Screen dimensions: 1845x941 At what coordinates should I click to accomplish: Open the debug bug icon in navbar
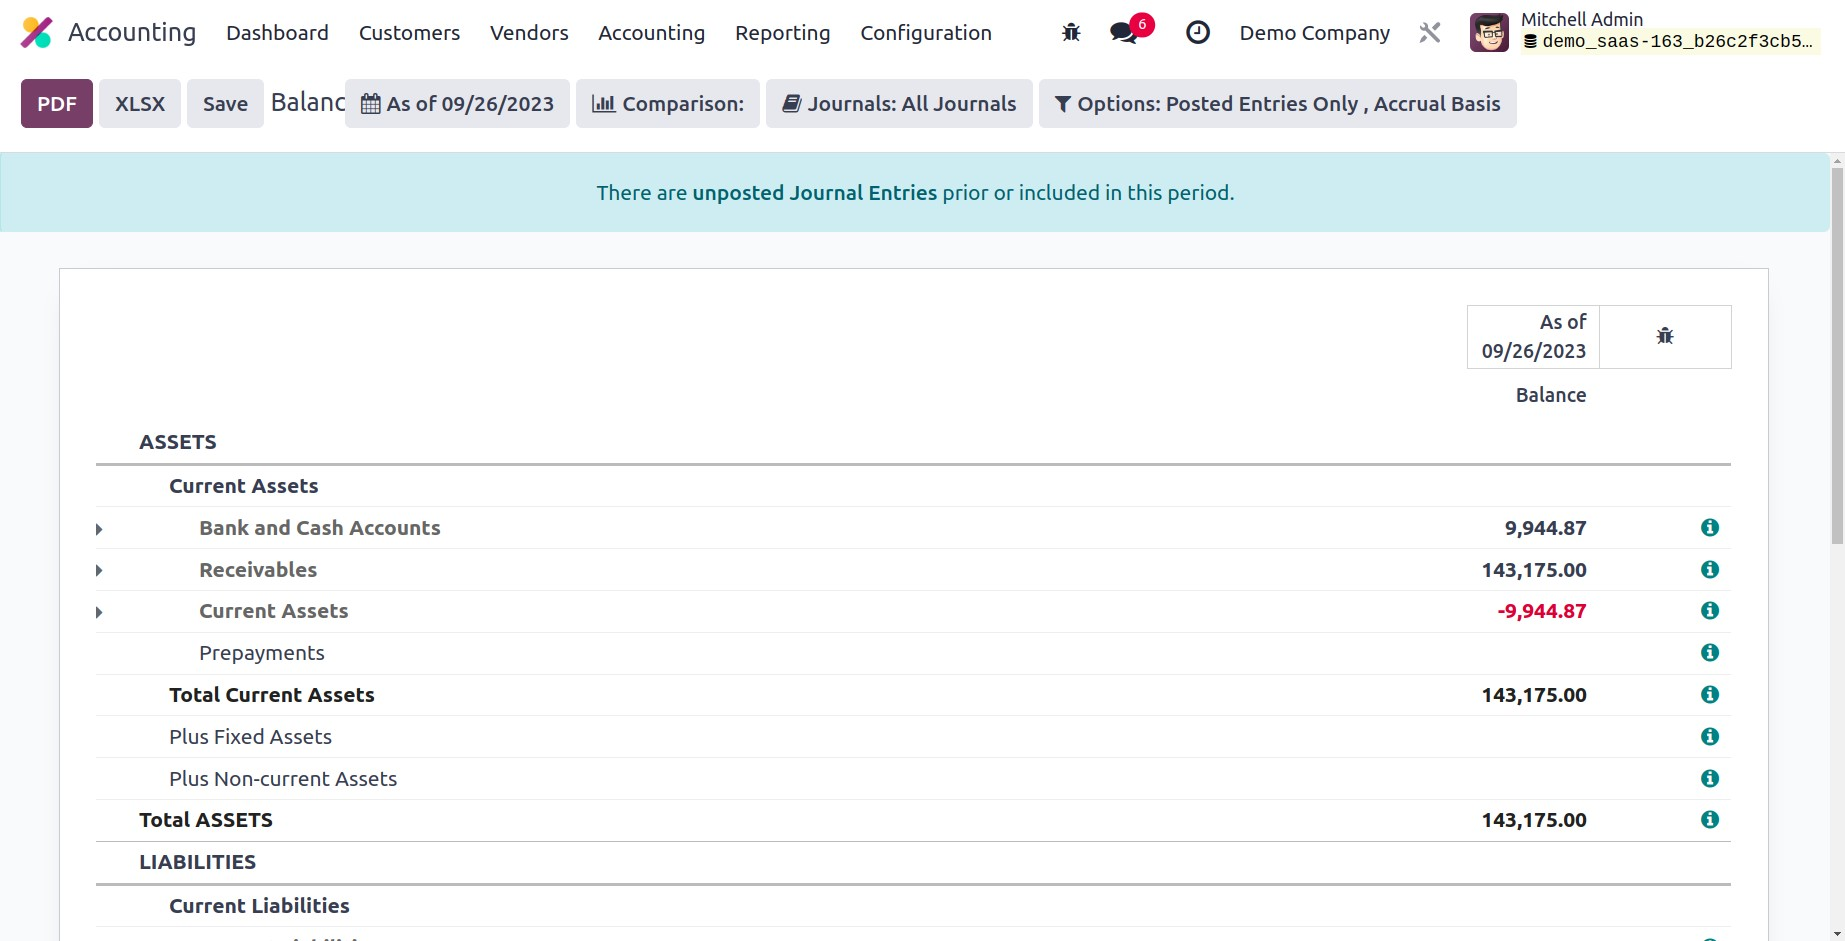click(1071, 33)
